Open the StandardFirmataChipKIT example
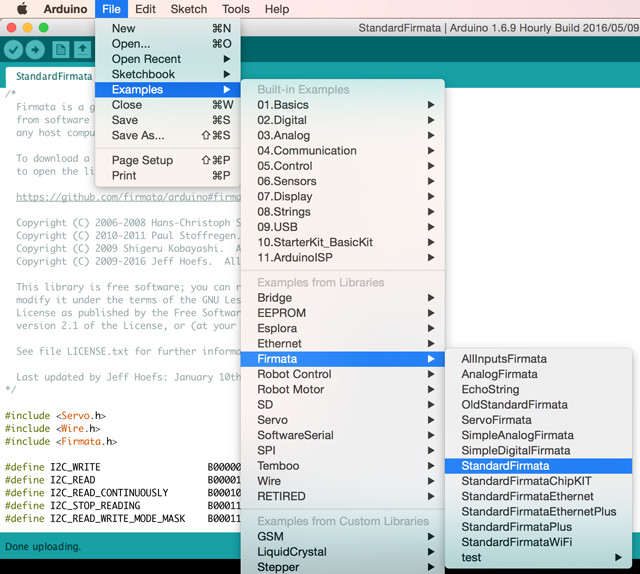640x574 pixels. 538,481
